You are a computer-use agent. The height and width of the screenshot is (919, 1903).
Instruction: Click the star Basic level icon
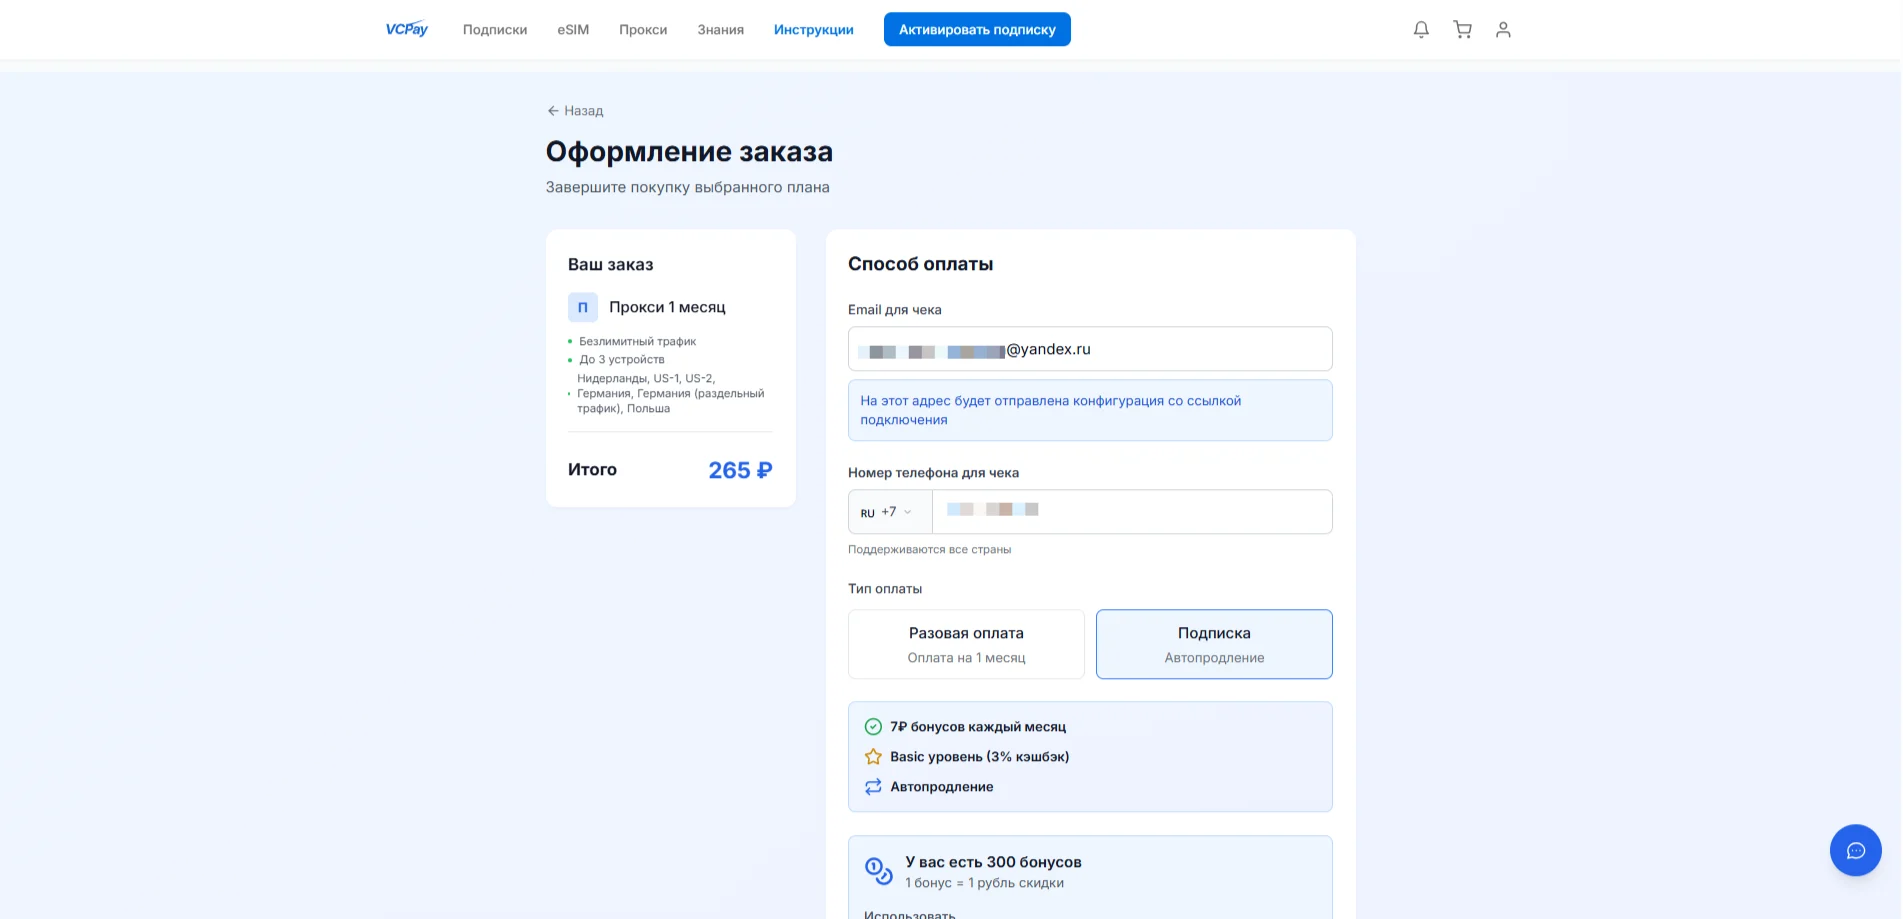(873, 757)
